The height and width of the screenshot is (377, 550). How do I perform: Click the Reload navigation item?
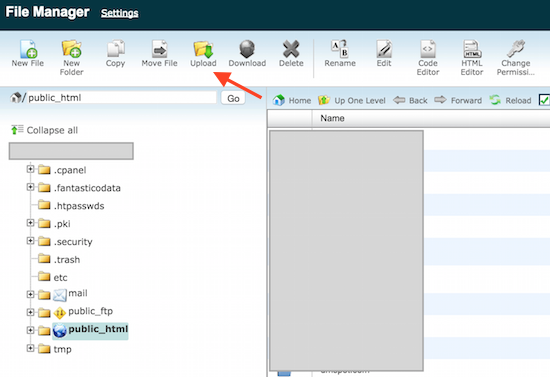510,101
